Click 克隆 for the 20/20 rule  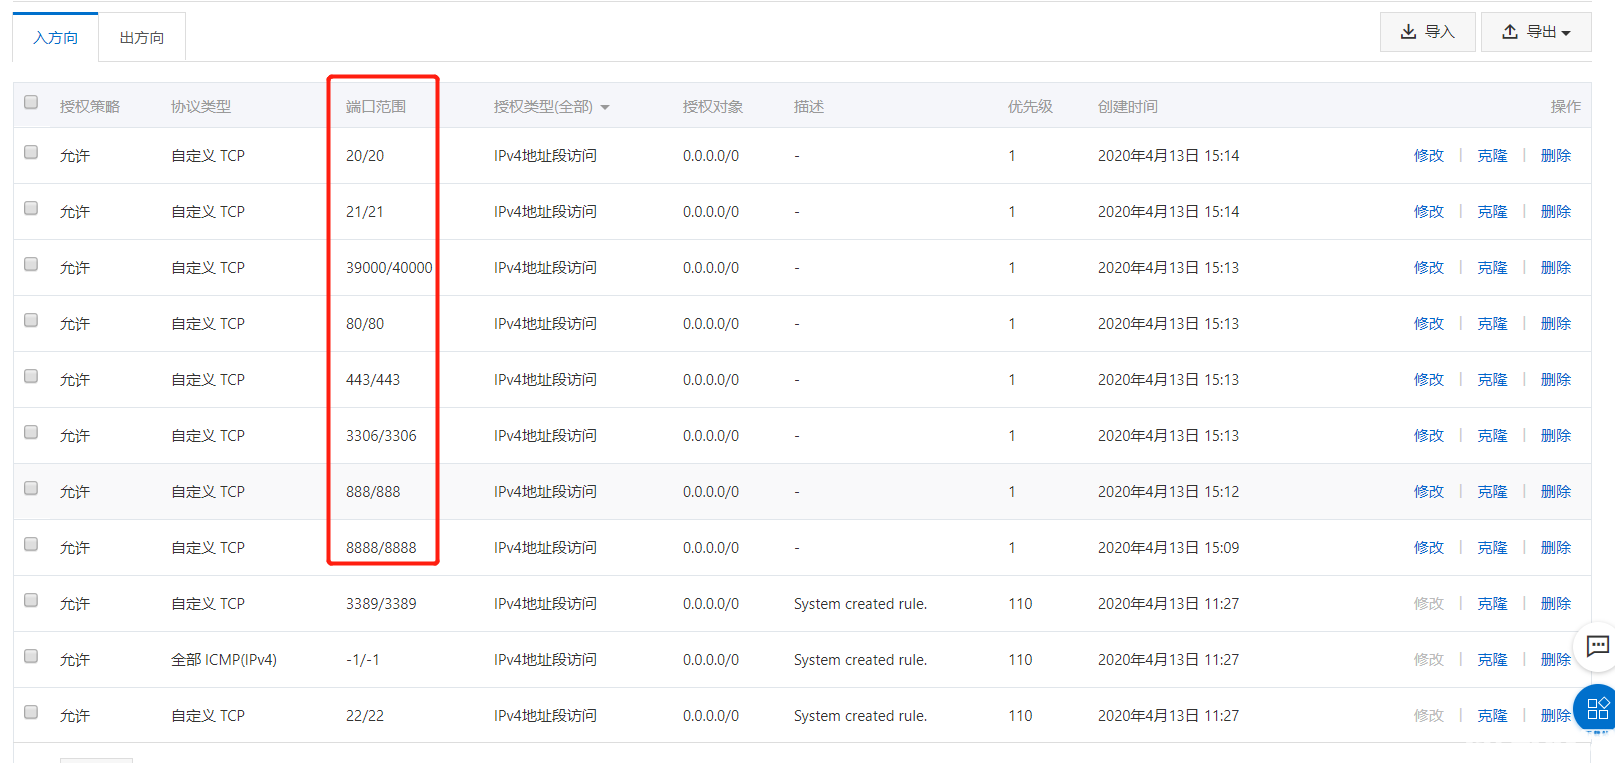coord(1492,155)
